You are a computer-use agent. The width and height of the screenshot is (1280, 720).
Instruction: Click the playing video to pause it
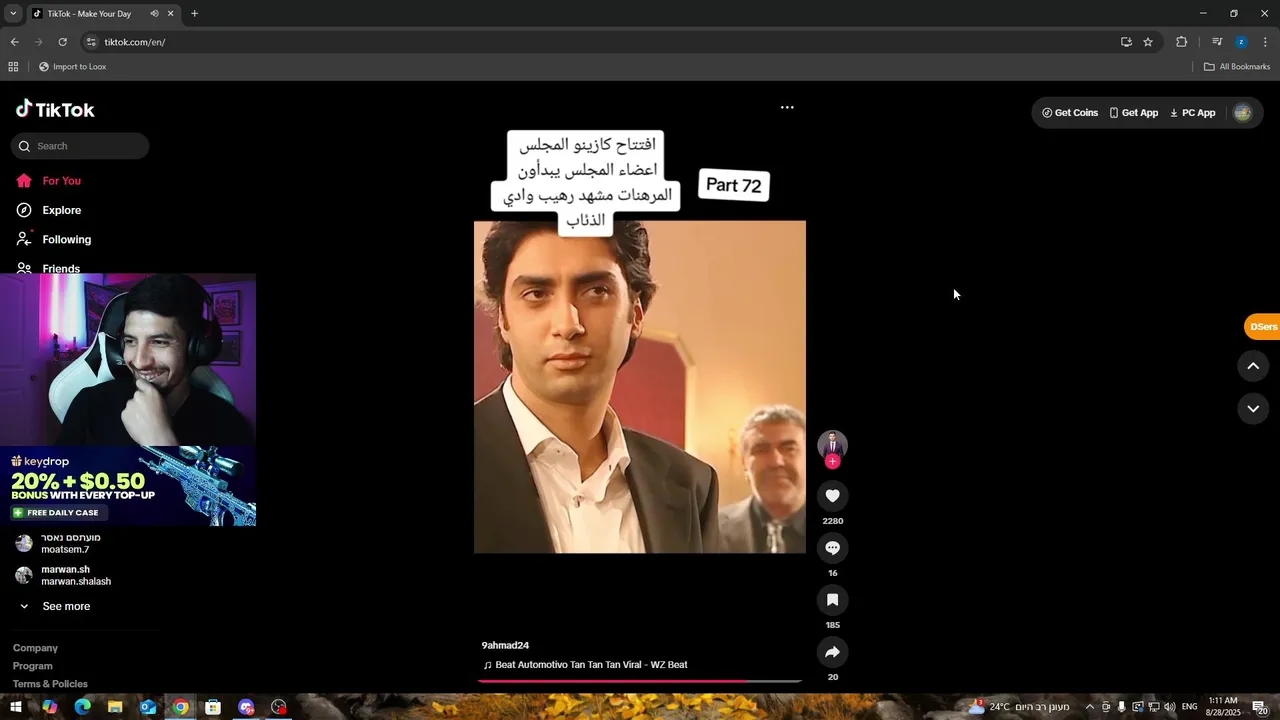640,387
